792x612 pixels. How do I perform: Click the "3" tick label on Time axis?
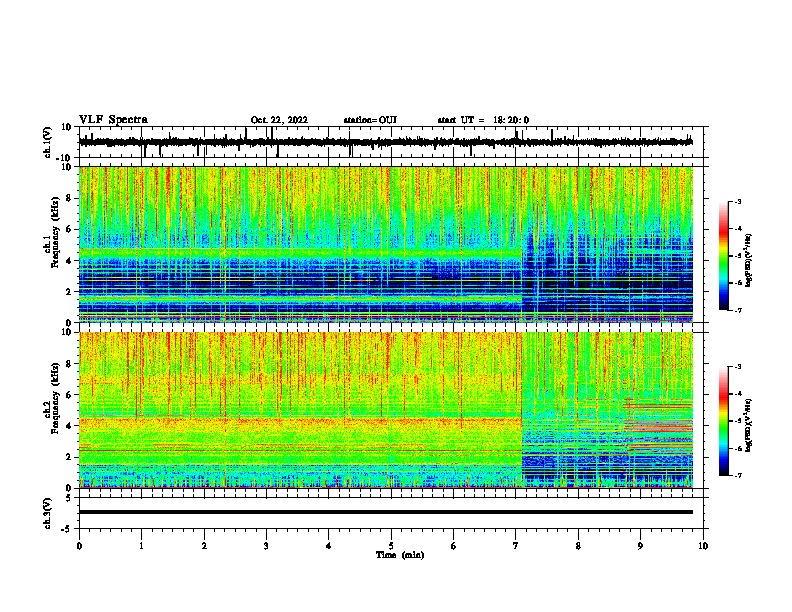click(266, 546)
